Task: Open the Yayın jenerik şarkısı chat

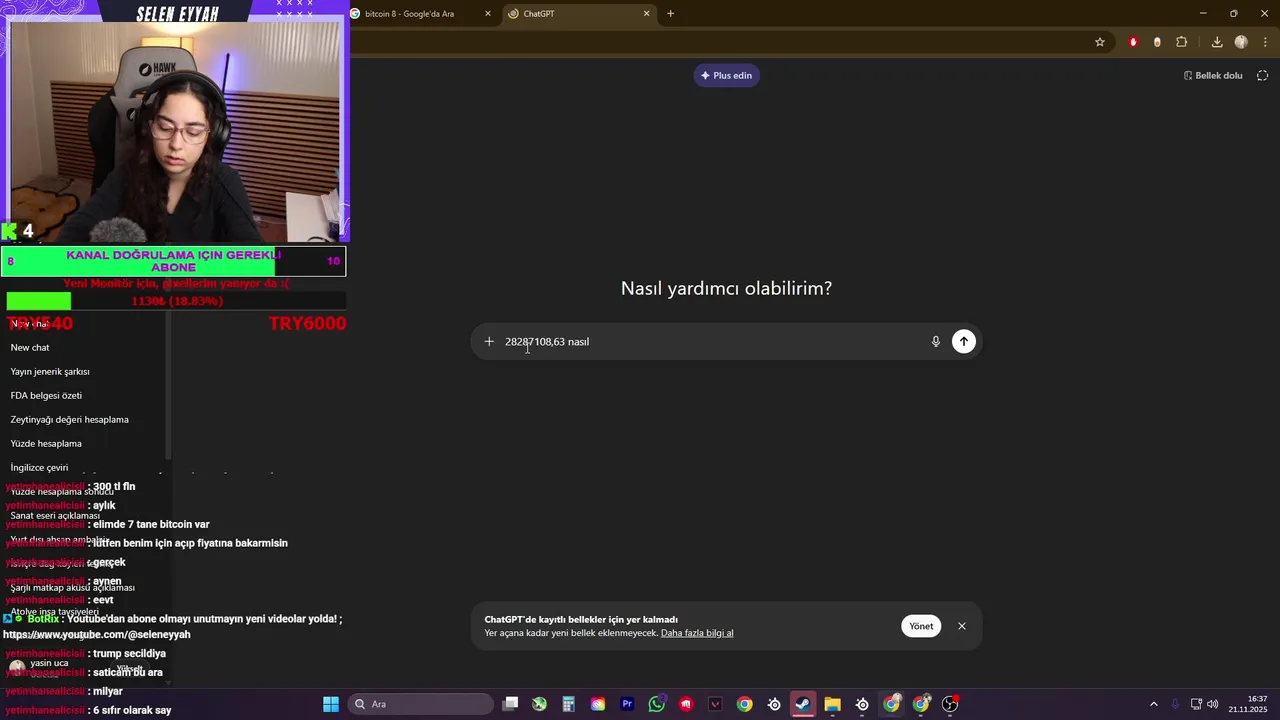Action: [50, 371]
